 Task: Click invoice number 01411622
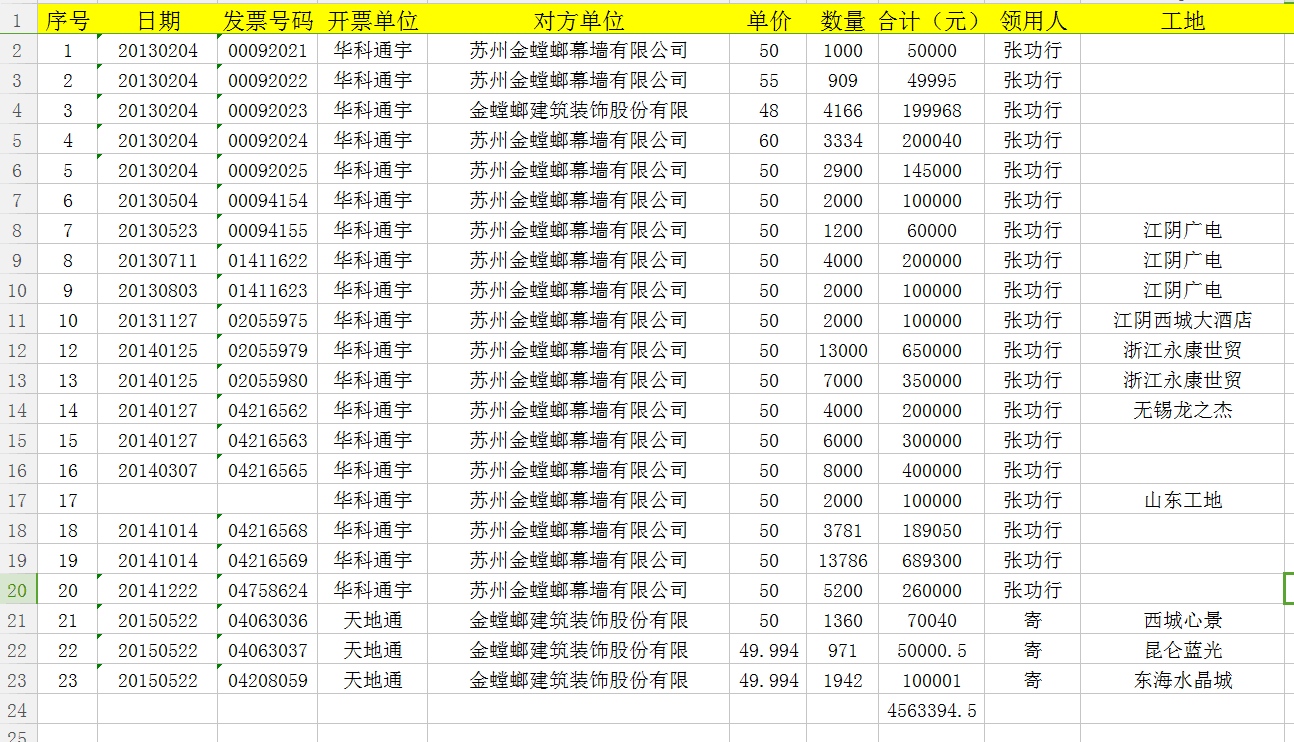[268, 260]
